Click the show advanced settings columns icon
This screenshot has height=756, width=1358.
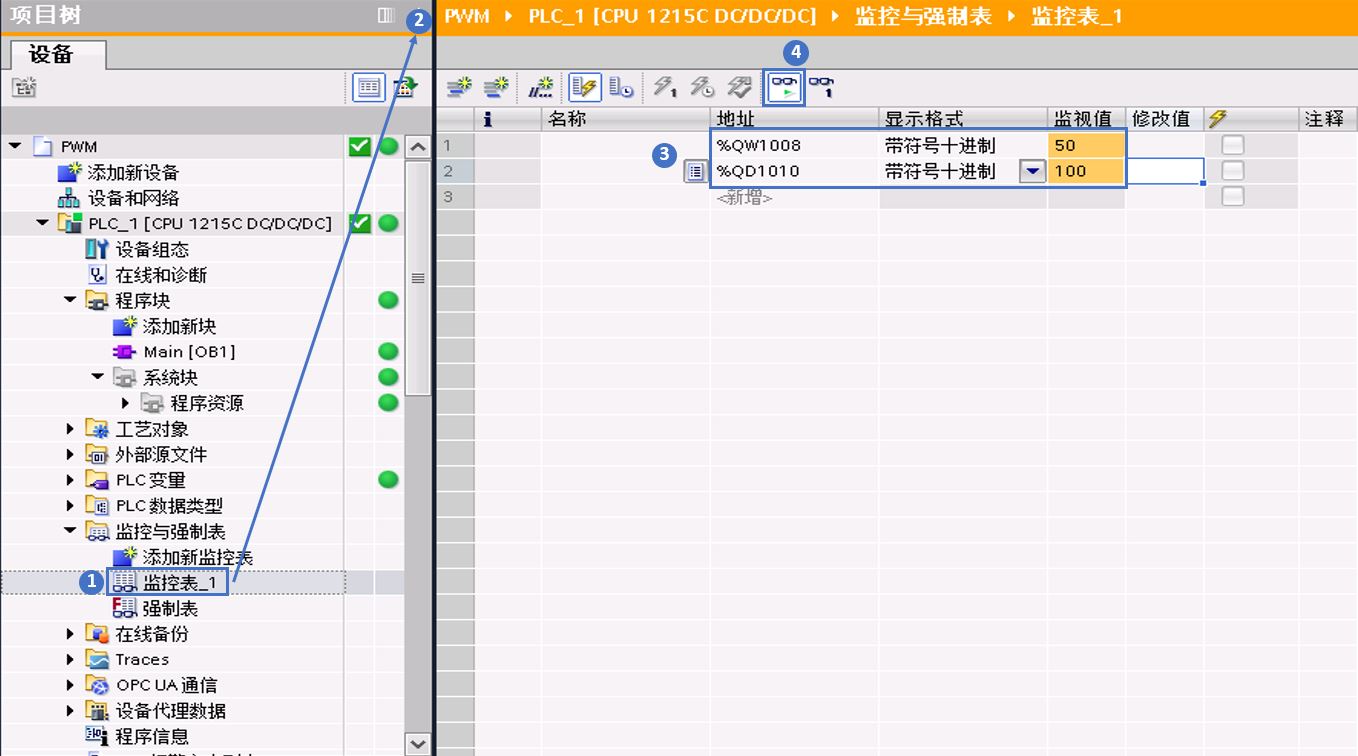click(621, 88)
